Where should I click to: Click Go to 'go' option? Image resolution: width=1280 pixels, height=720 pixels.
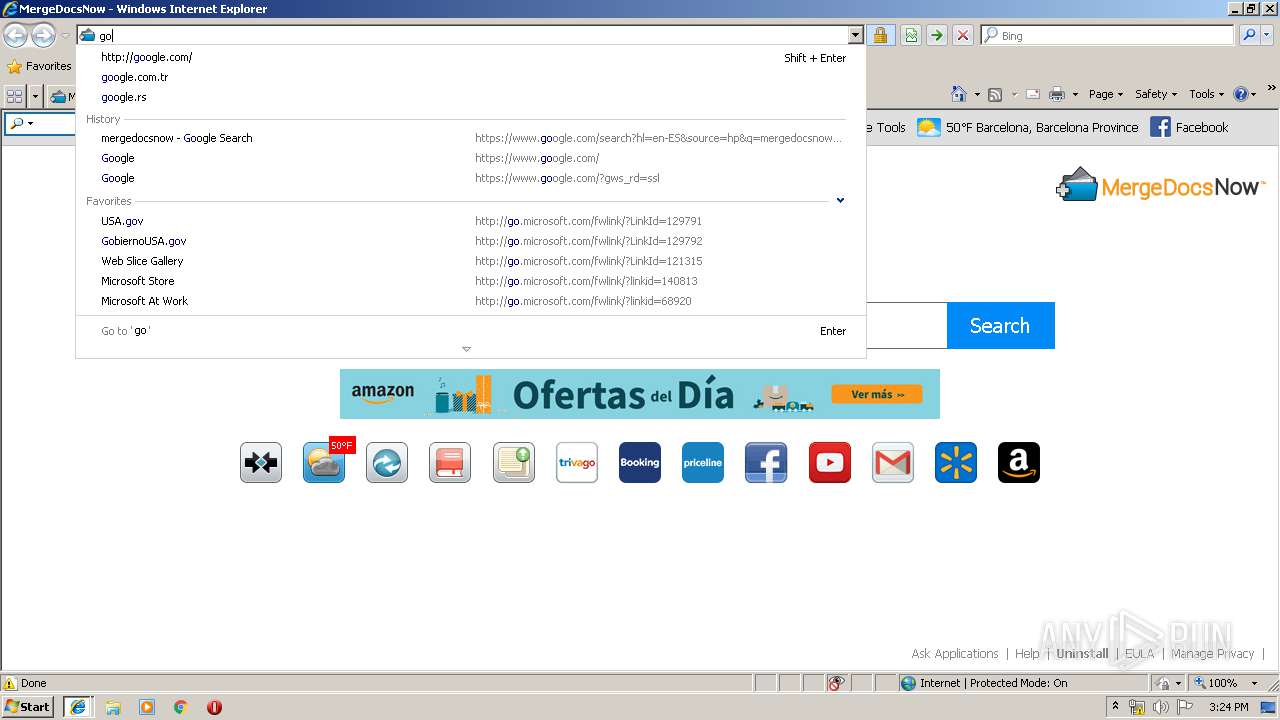471,331
